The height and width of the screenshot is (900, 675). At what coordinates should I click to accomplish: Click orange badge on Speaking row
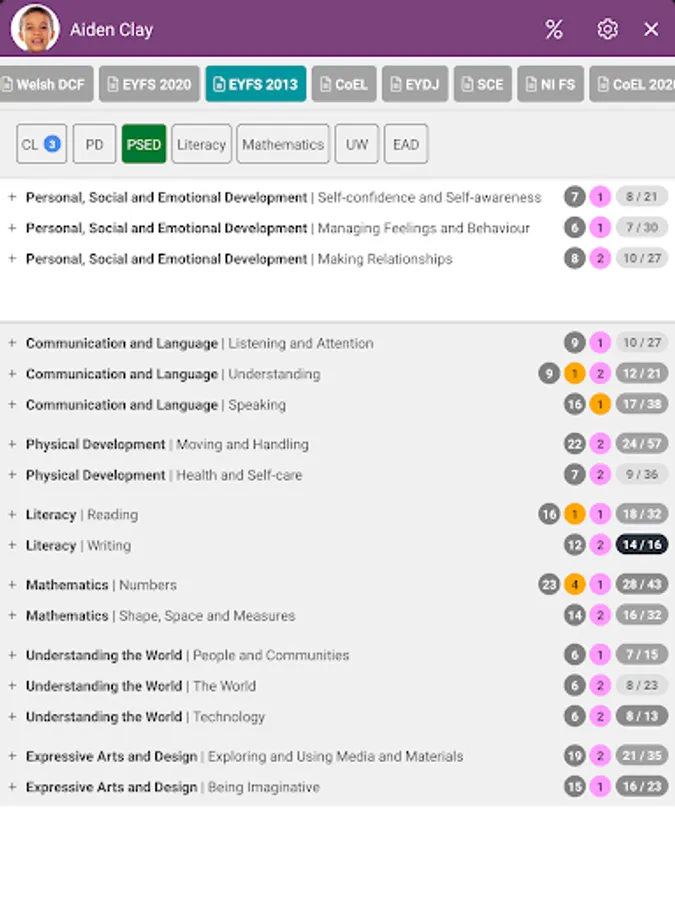(x=600, y=405)
